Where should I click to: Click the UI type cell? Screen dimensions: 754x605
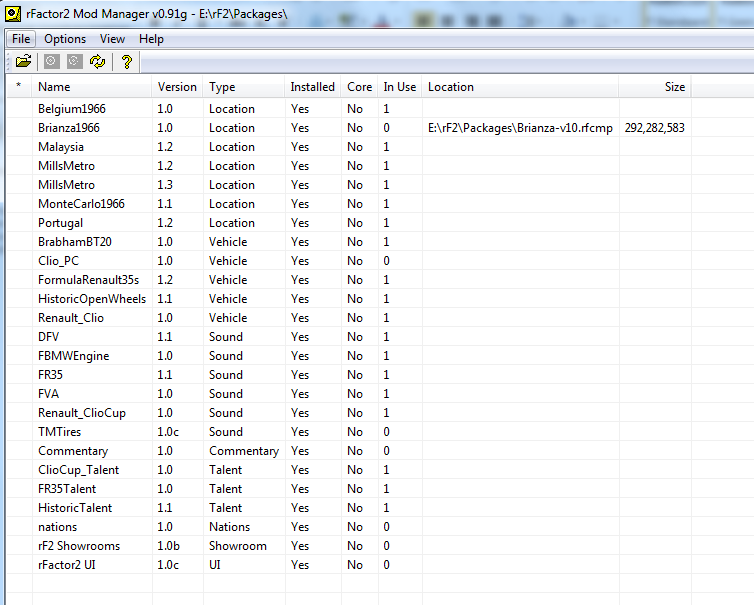click(x=214, y=565)
